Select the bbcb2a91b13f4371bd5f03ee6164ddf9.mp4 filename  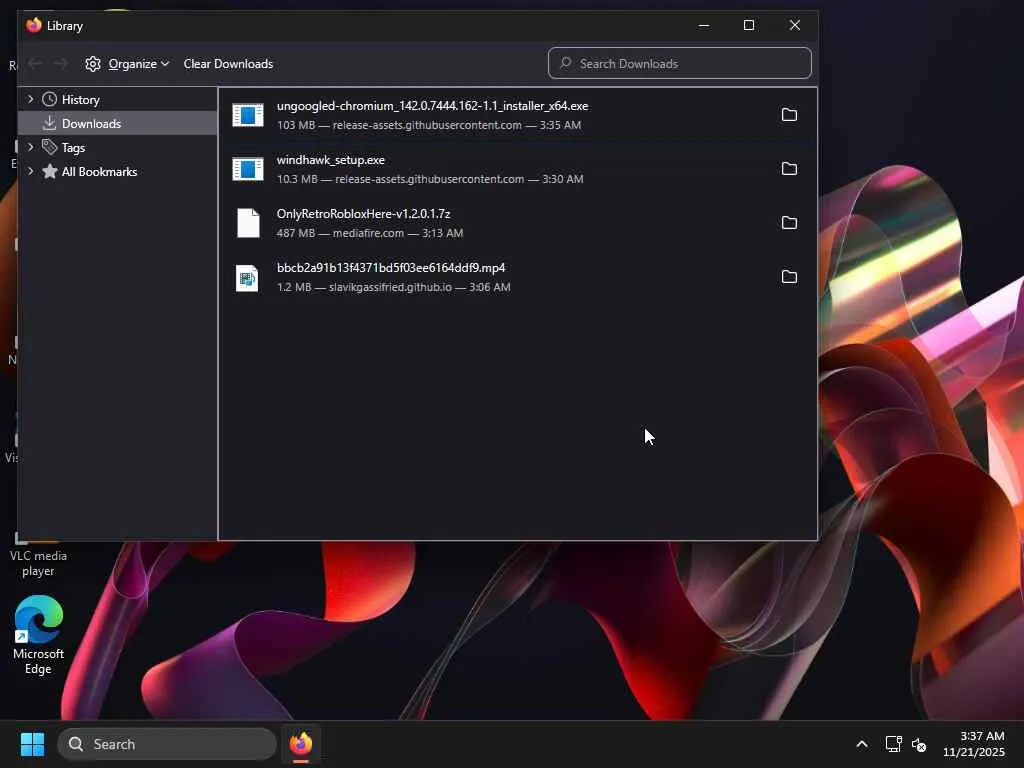(x=391, y=268)
